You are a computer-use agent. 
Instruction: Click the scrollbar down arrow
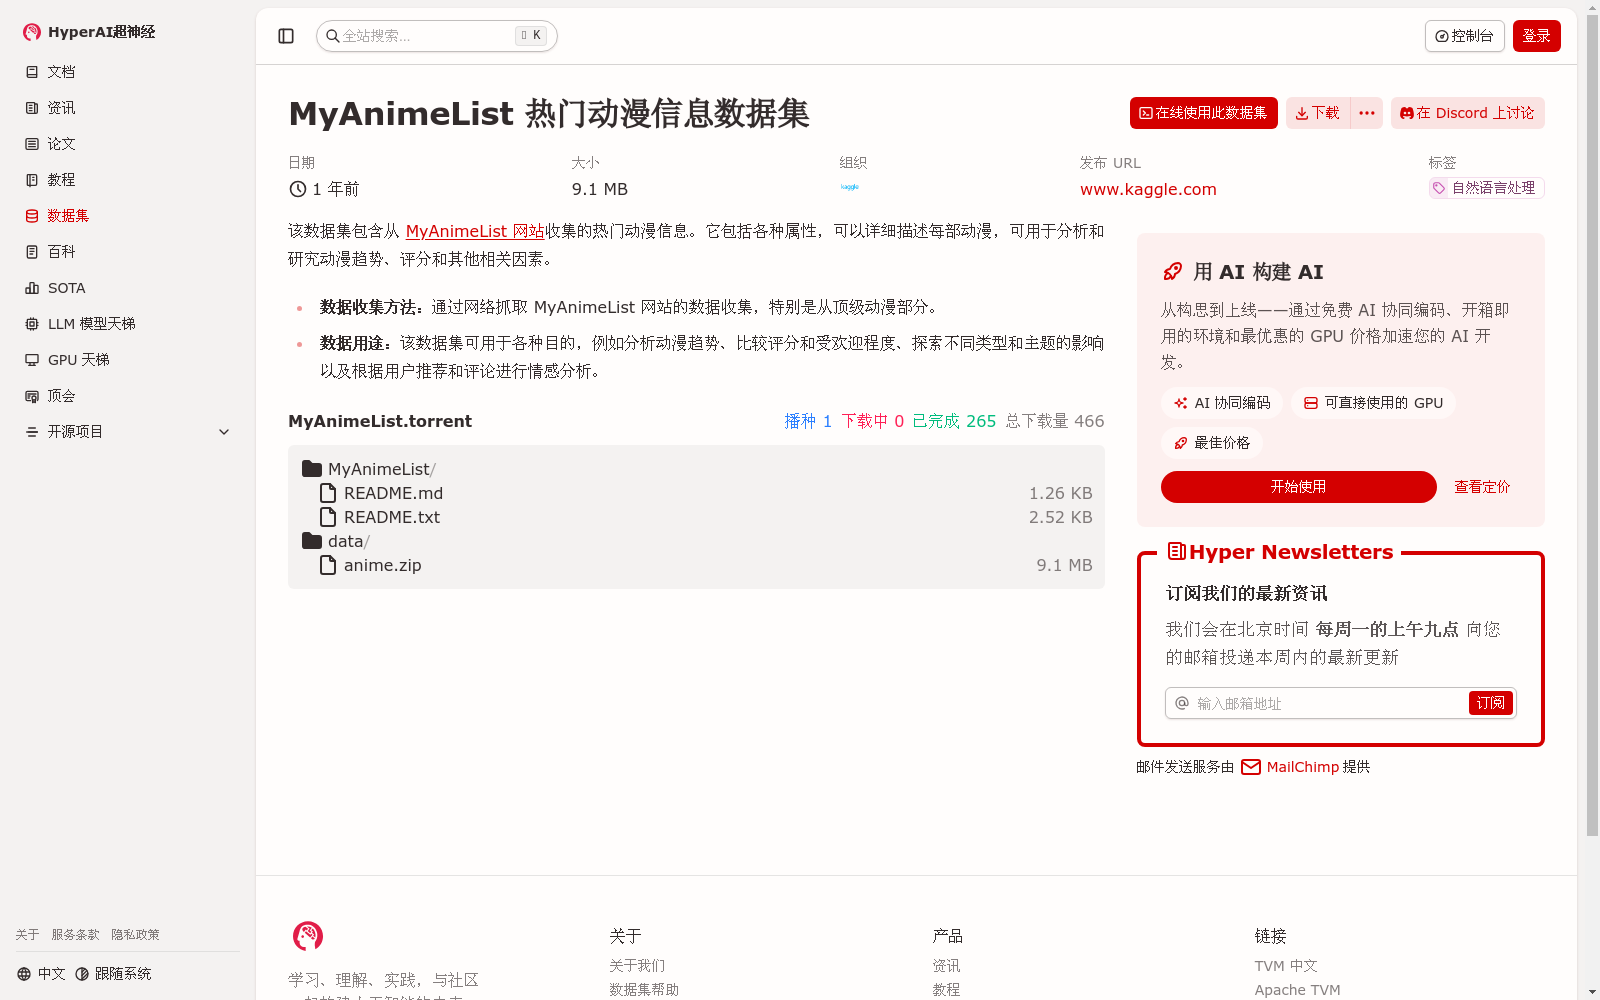[1592, 992]
